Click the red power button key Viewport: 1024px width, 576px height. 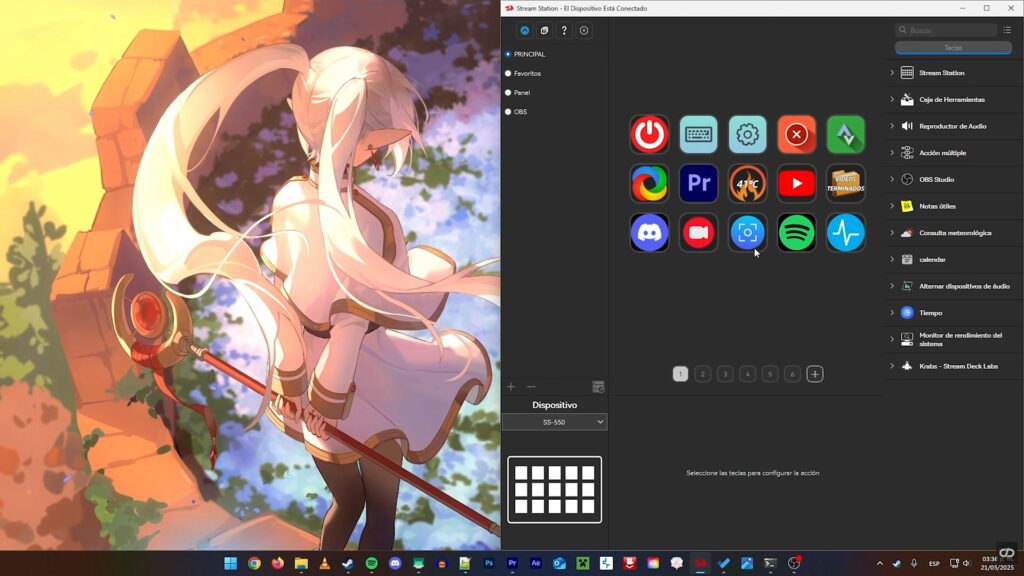[x=649, y=135]
